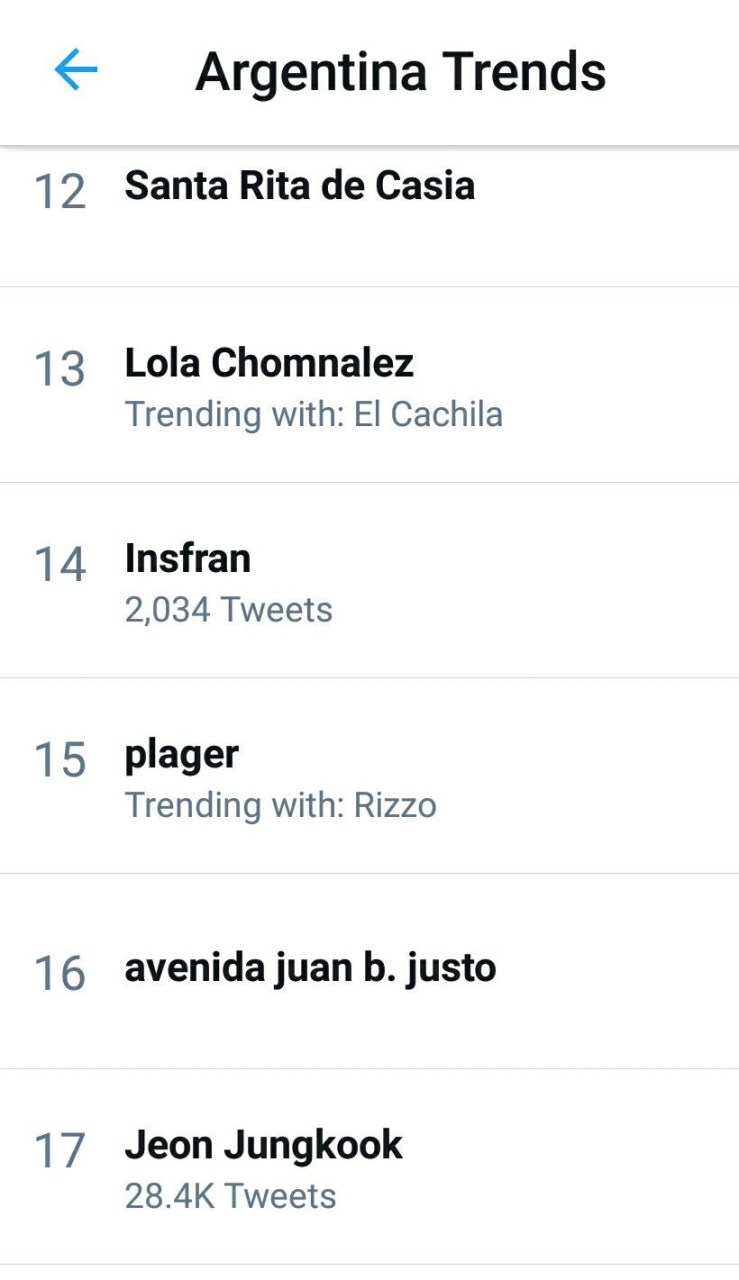The image size is (739, 1280).
Task: Select the Insfran trending topic
Action: (187, 558)
